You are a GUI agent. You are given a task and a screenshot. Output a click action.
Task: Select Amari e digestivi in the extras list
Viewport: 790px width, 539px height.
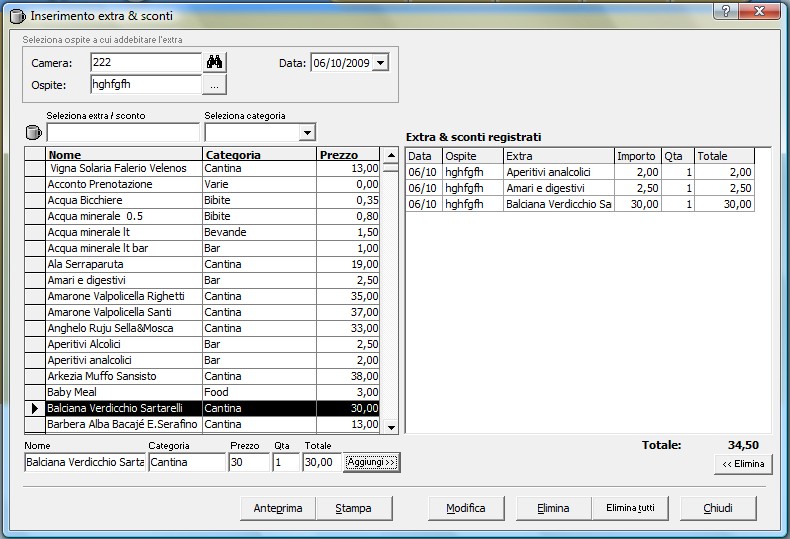(202, 281)
